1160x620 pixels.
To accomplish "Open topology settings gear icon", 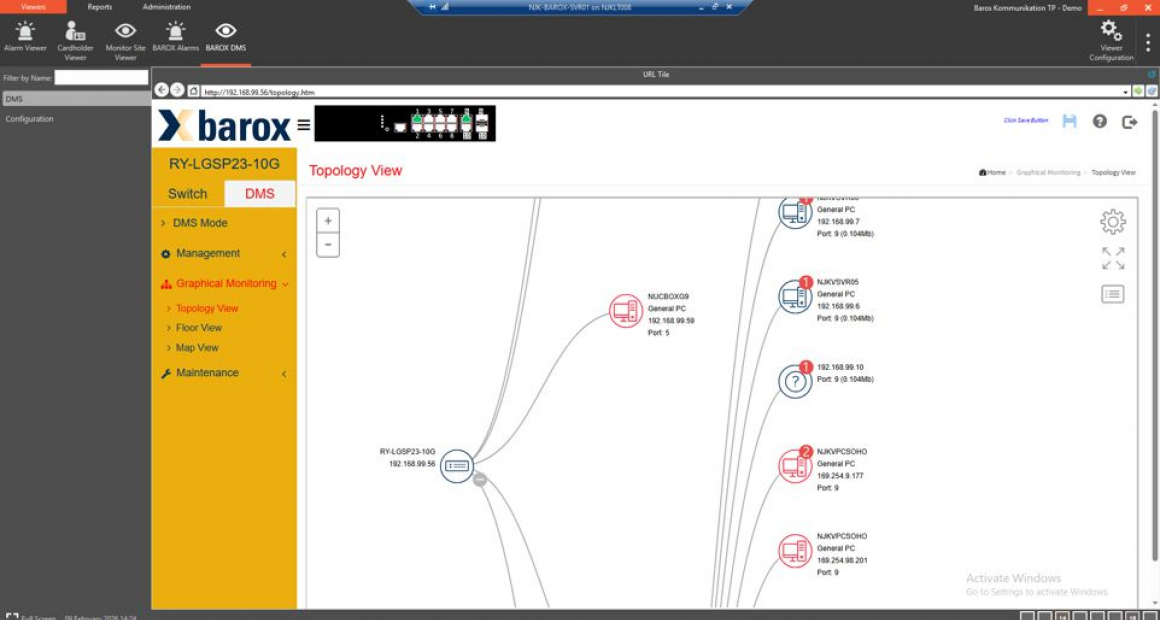I will point(1112,222).
